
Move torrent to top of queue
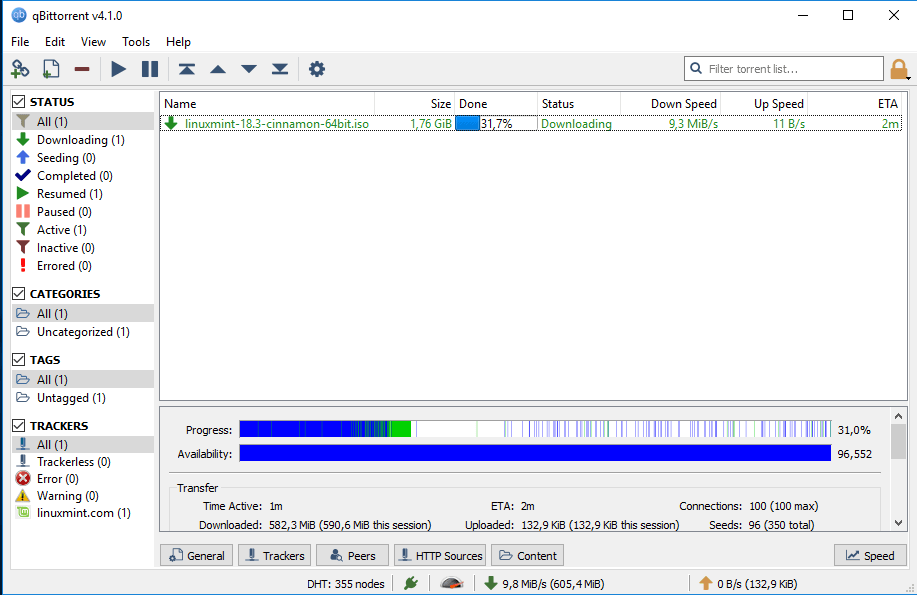187,69
